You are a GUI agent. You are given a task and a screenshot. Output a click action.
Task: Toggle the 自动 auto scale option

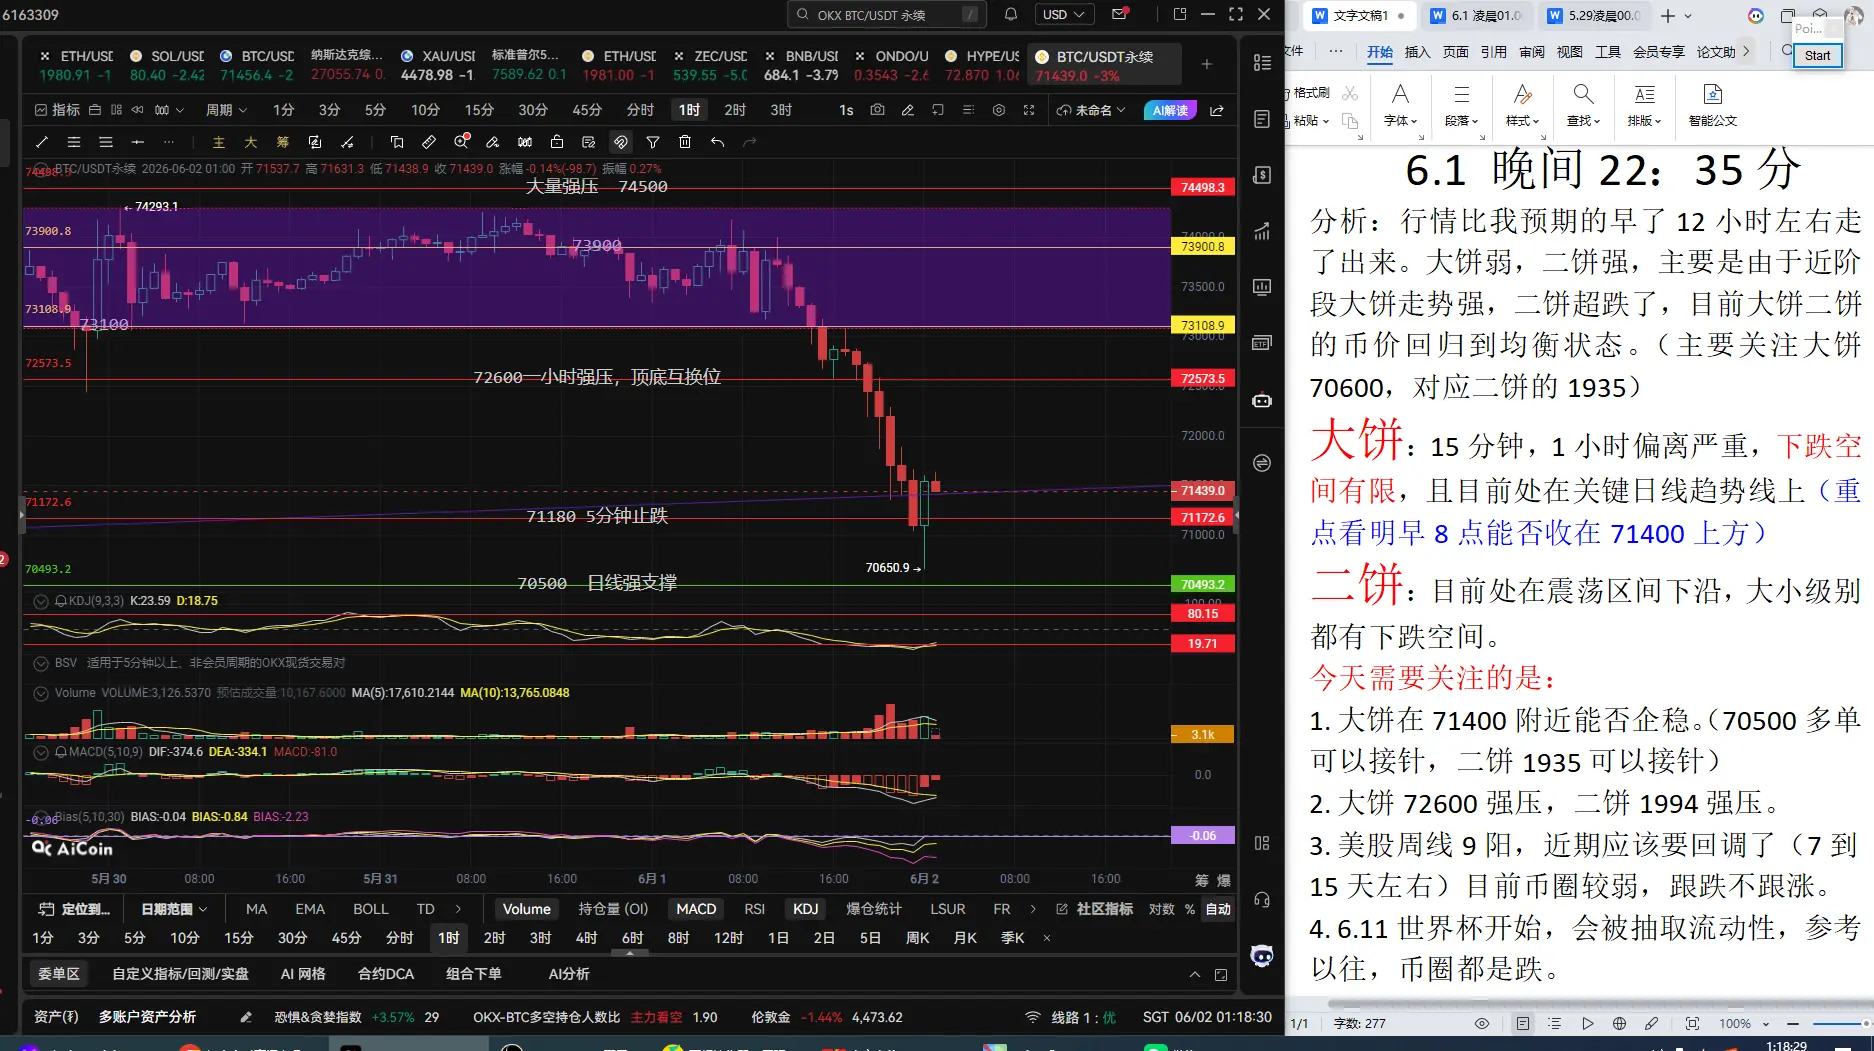point(1218,909)
